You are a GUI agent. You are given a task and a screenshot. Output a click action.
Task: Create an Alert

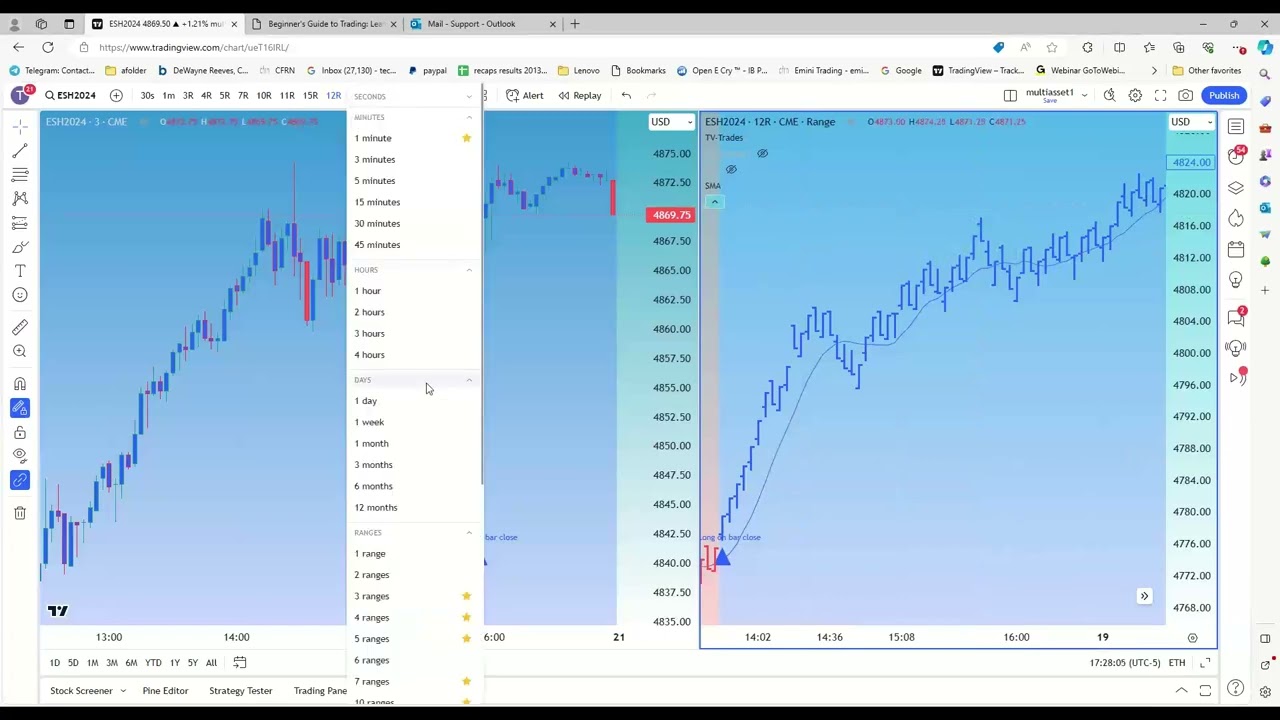525,95
